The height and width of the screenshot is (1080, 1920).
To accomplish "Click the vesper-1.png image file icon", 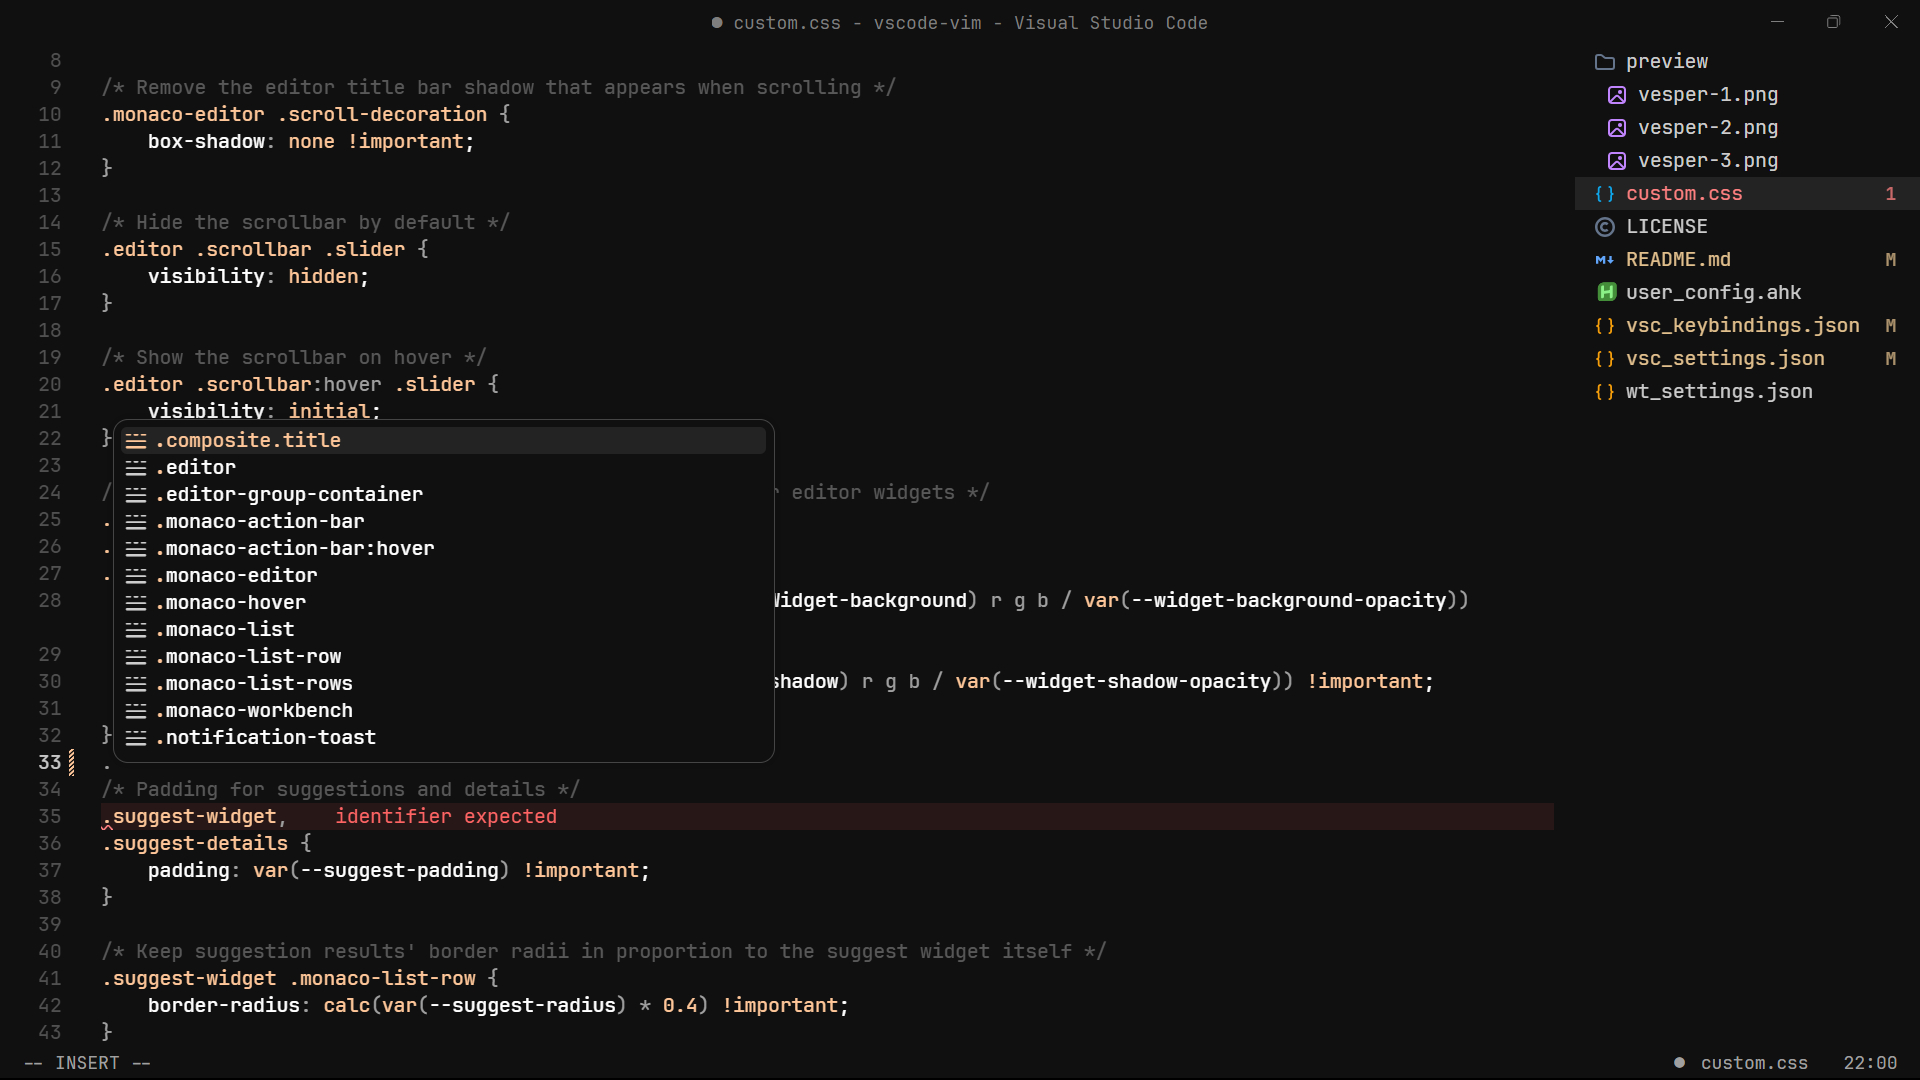I will click(x=1617, y=95).
